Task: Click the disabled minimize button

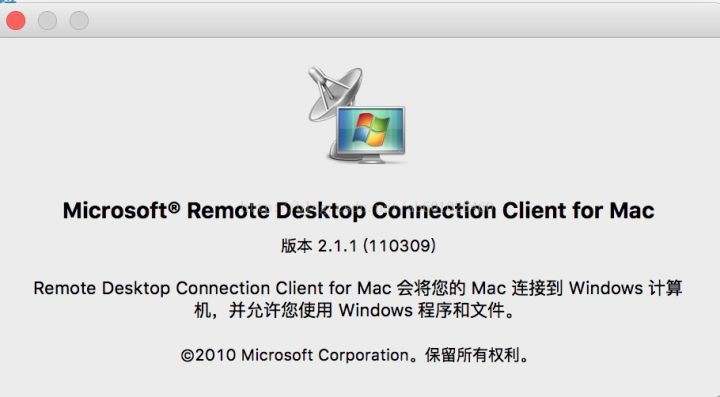Action: coord(47,21)
